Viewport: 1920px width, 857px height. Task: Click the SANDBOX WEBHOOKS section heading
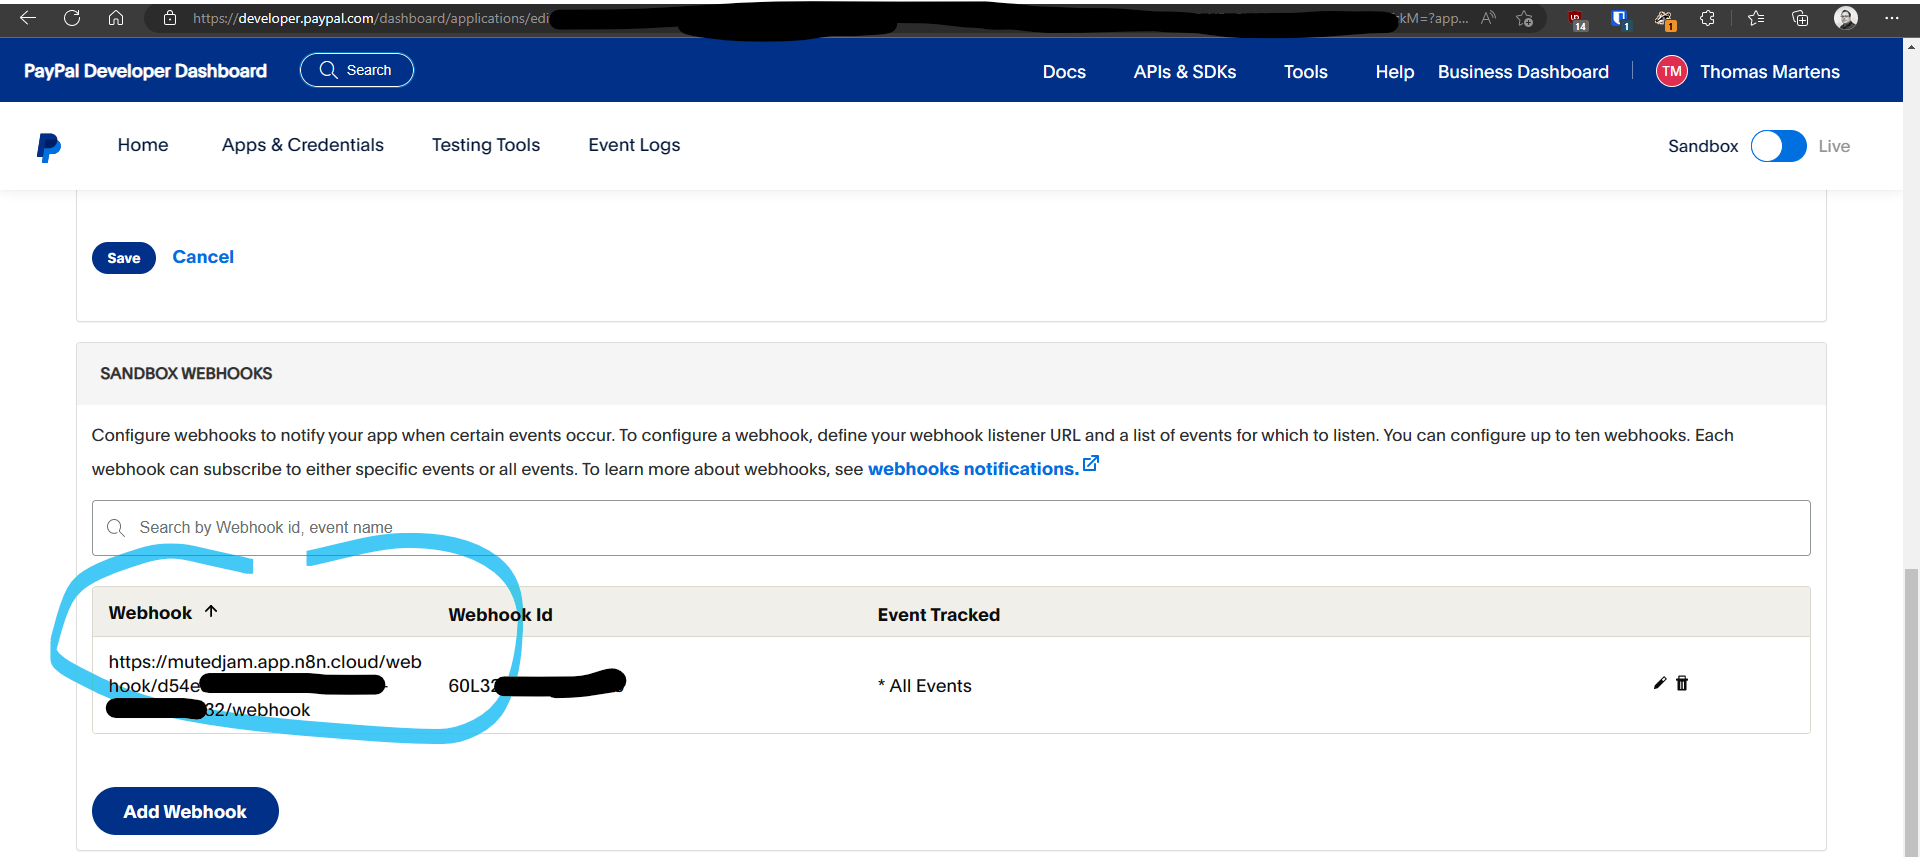point(186,373)
